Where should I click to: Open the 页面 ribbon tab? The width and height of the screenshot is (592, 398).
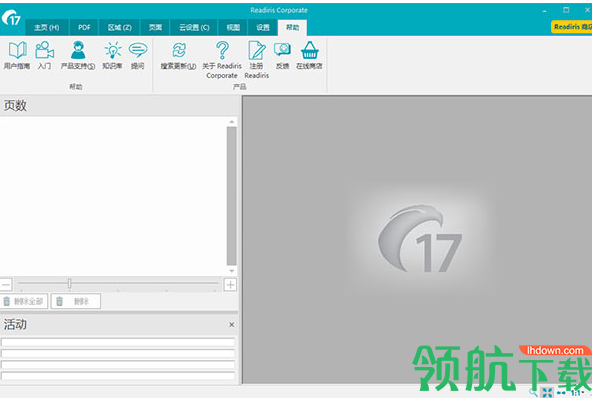155,28
